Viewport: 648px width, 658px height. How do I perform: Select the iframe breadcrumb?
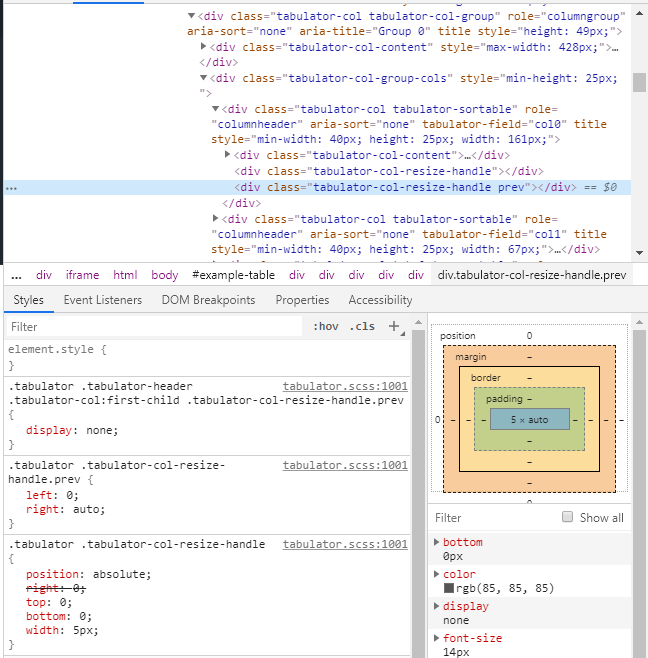click(x=82, y=275)
